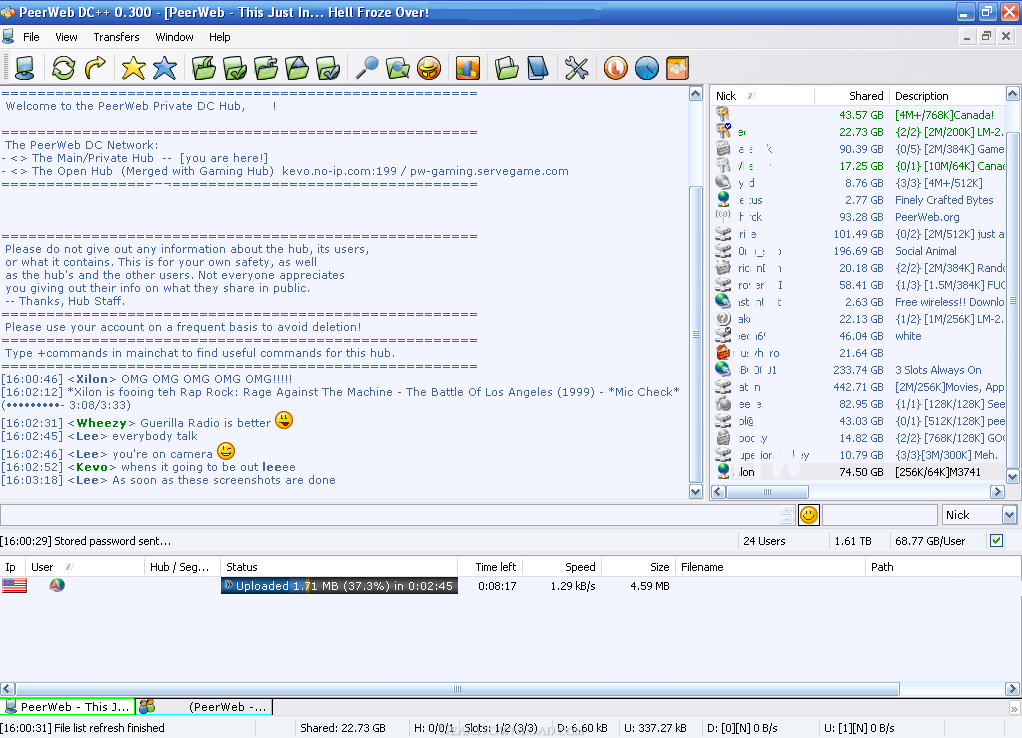Open Favorite Users blue star icon
Image resolution: width=1022 pixels, height=738 pixels.
click(165, 68)
